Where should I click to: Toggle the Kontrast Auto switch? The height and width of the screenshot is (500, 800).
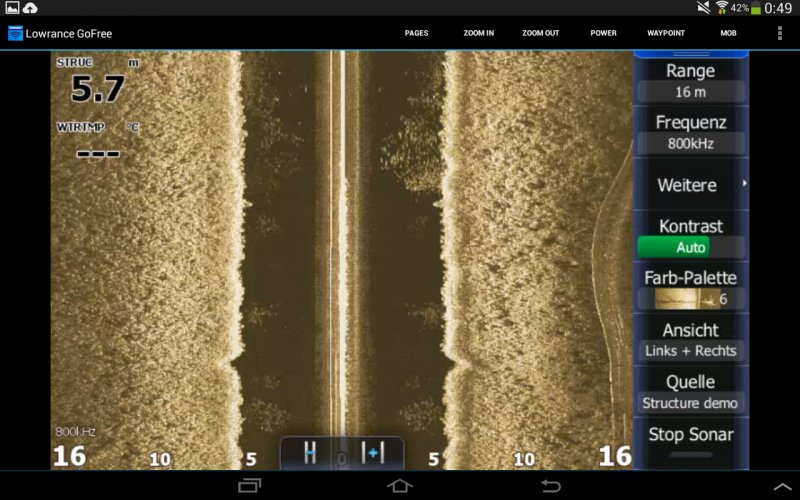coord(690,247)
